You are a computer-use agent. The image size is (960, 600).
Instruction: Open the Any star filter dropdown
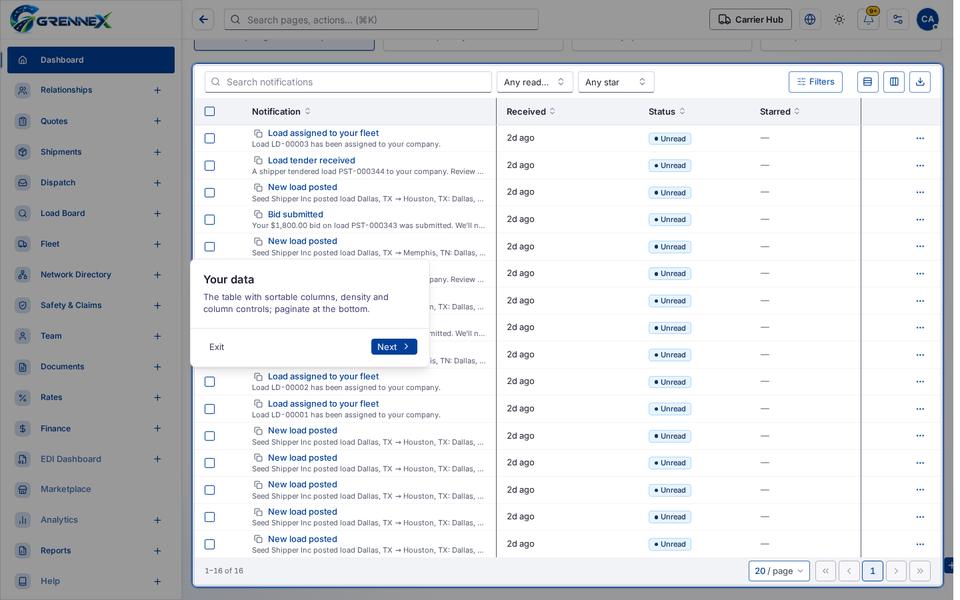(616, 82)
